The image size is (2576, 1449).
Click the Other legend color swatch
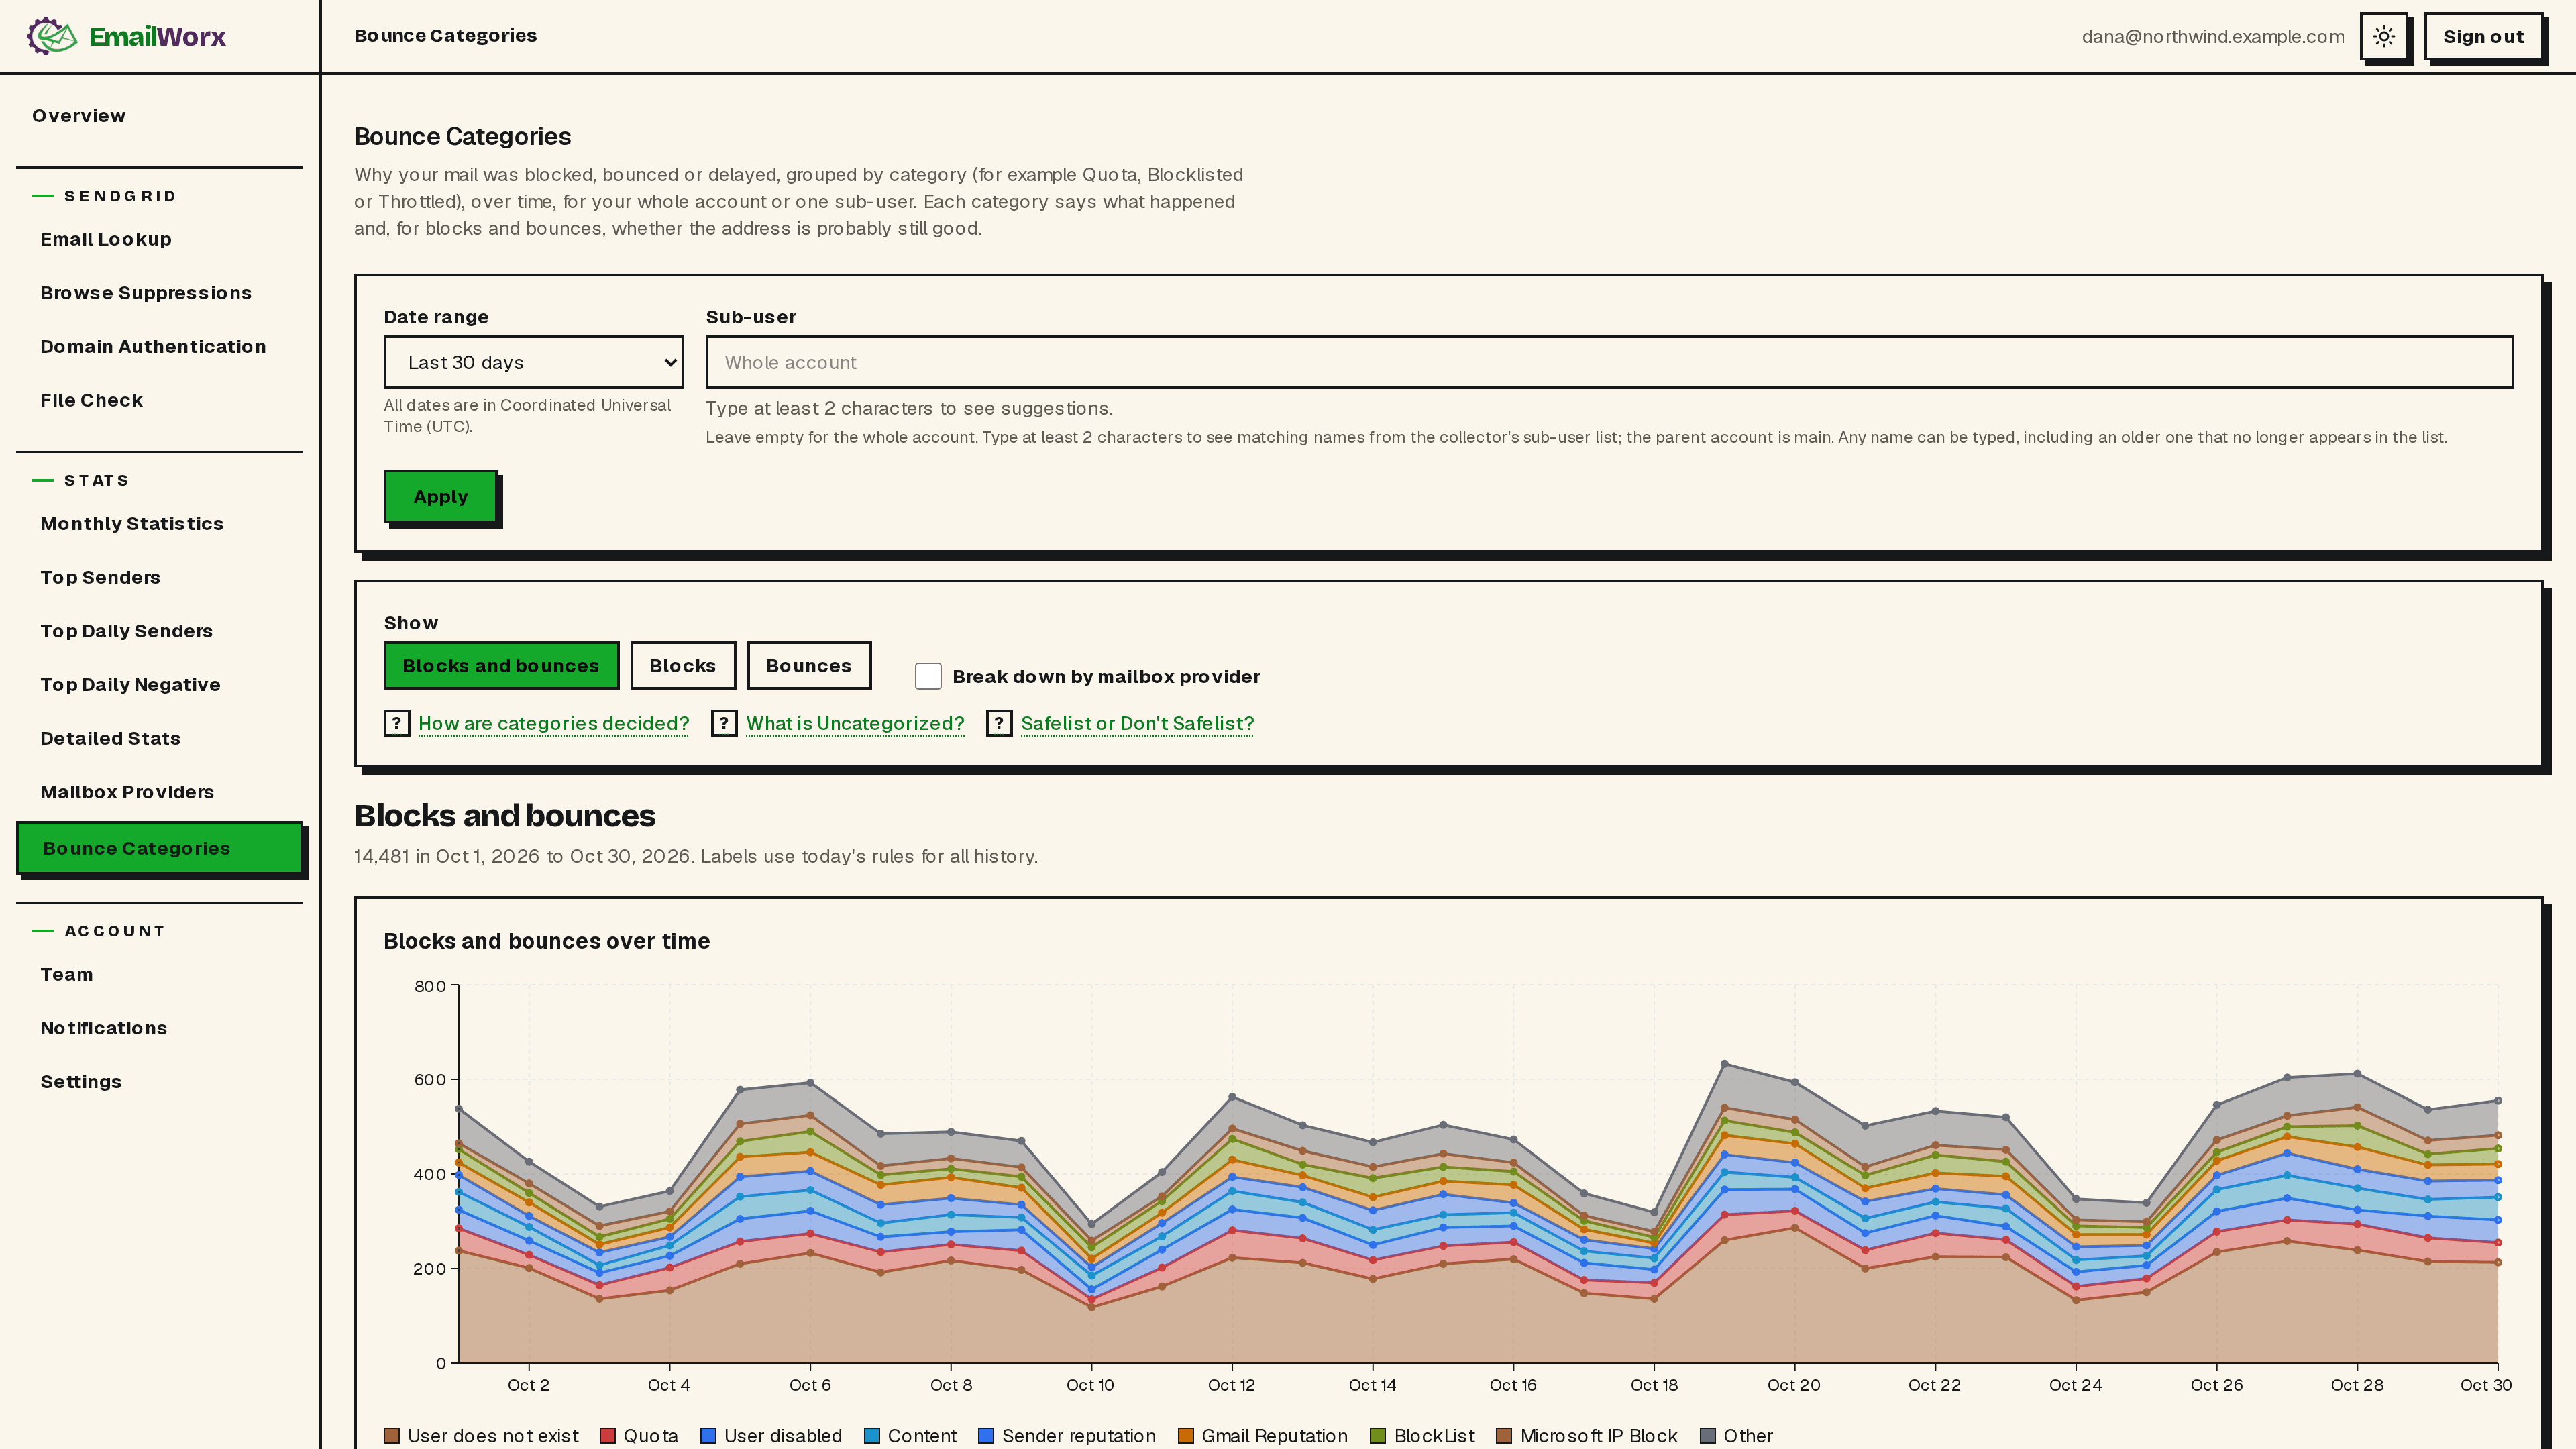click(x=1708, y=1436)
